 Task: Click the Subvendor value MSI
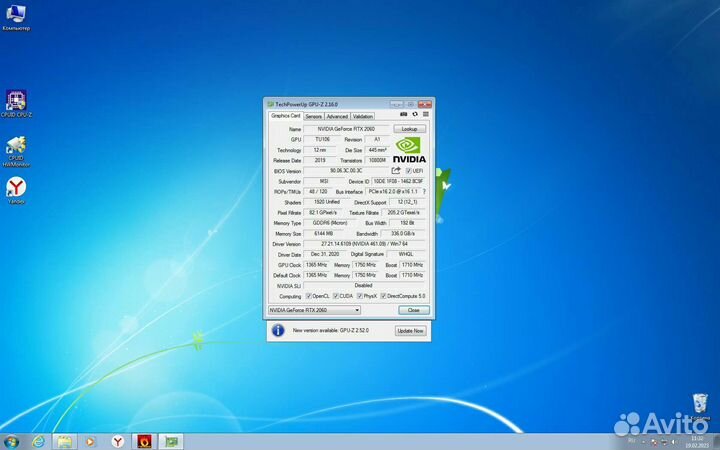point(324,181)
